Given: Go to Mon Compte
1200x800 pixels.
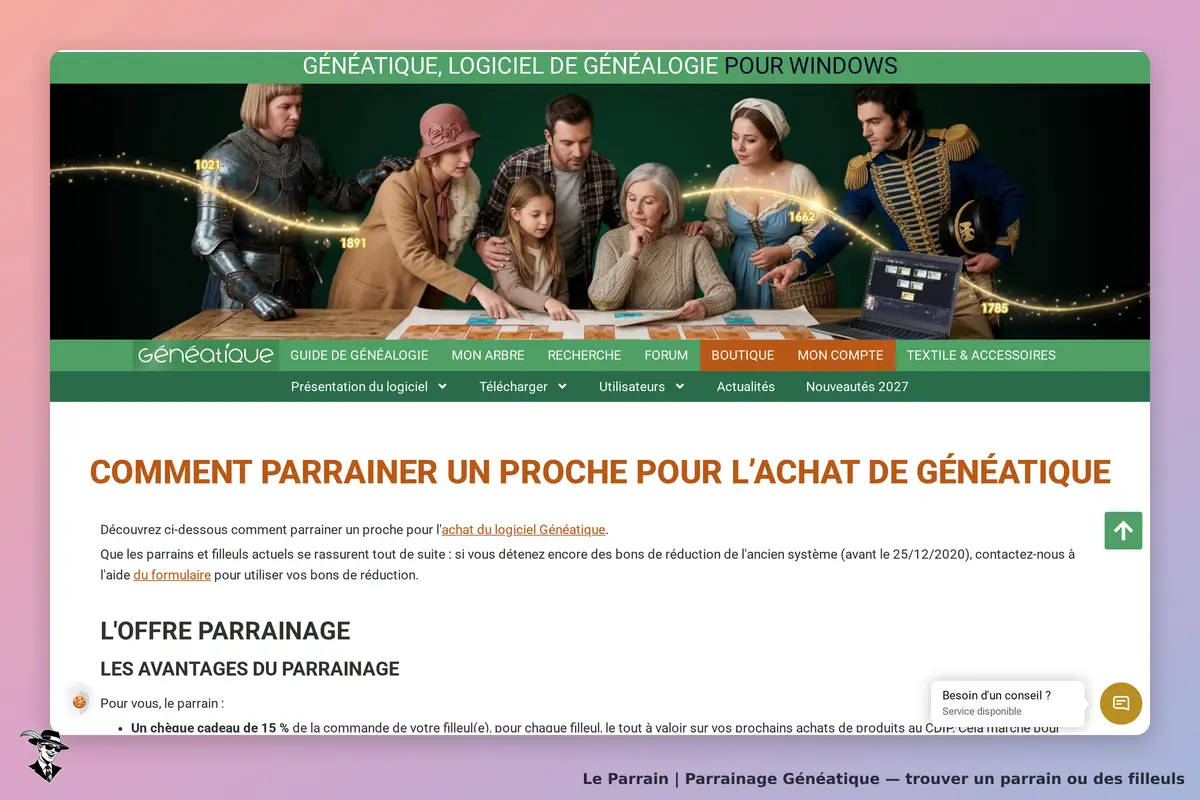Looking at the screenshot, I should click(840, 355).
